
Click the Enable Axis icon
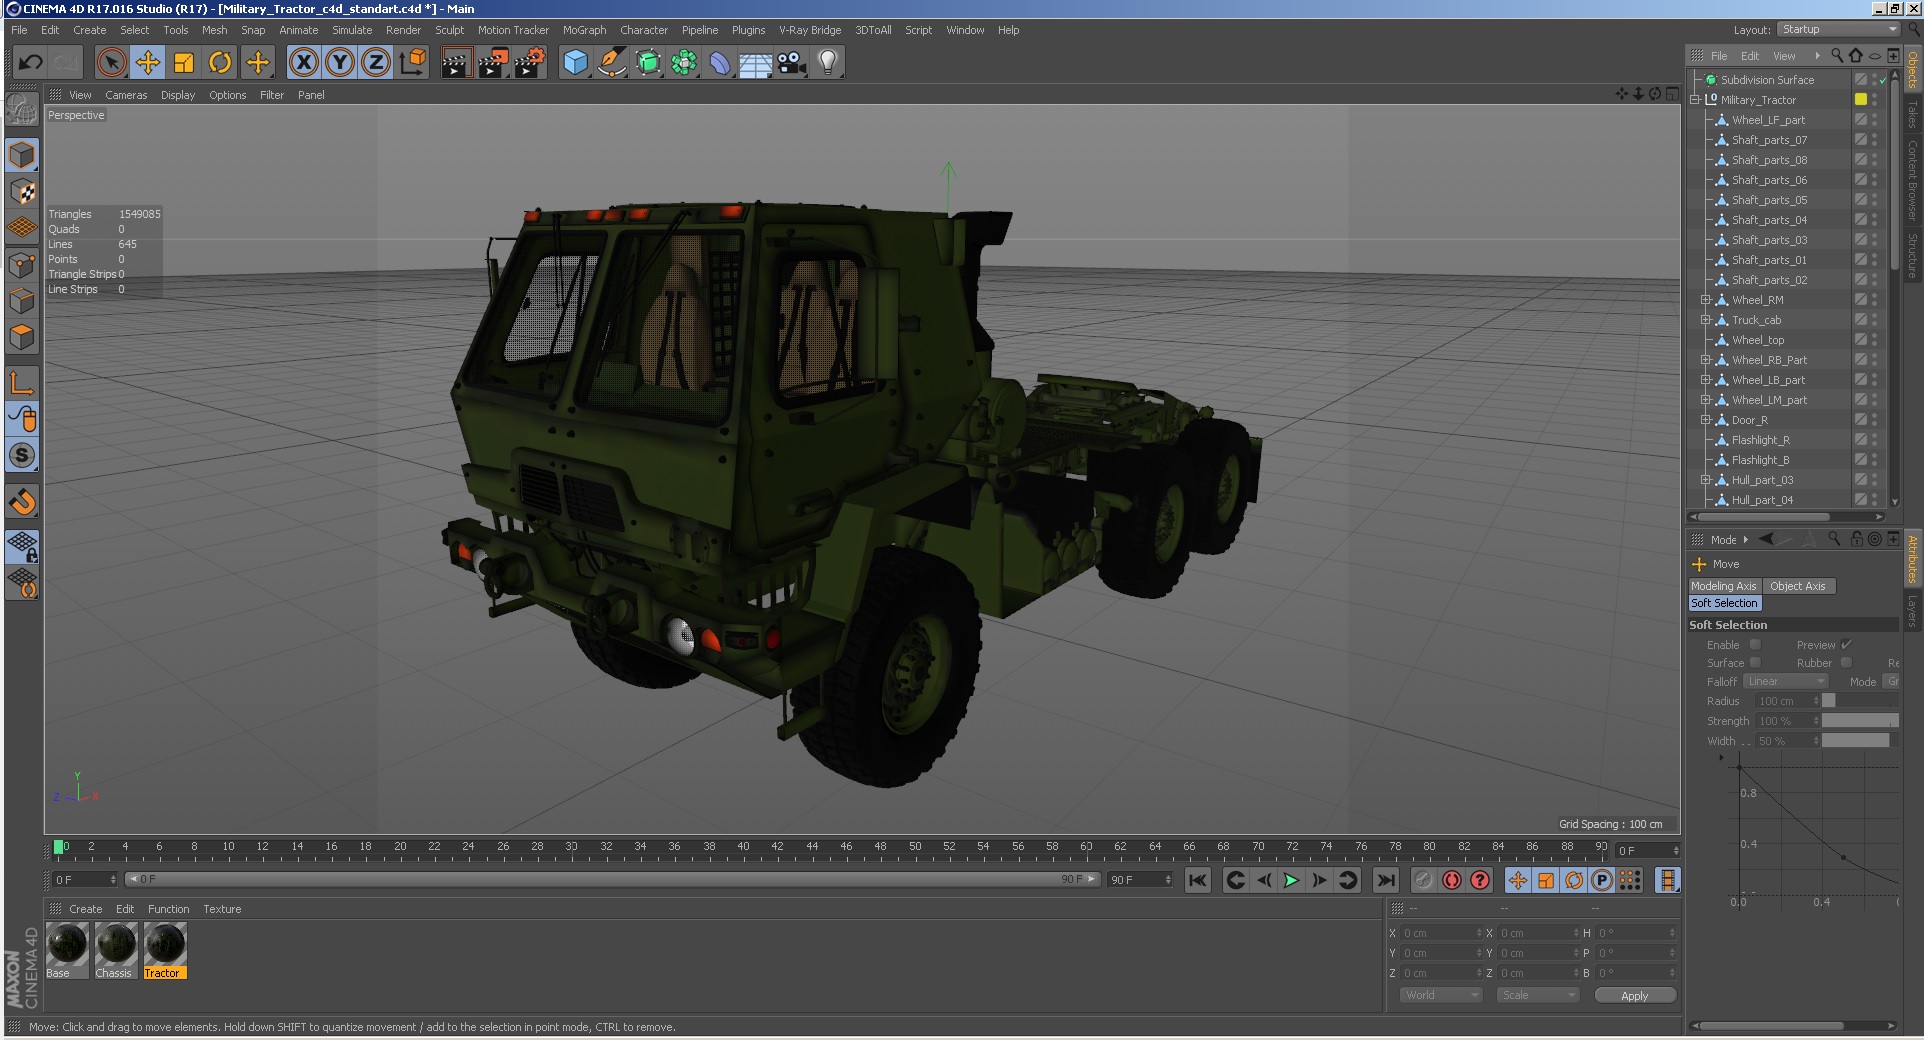pos(22,382)
